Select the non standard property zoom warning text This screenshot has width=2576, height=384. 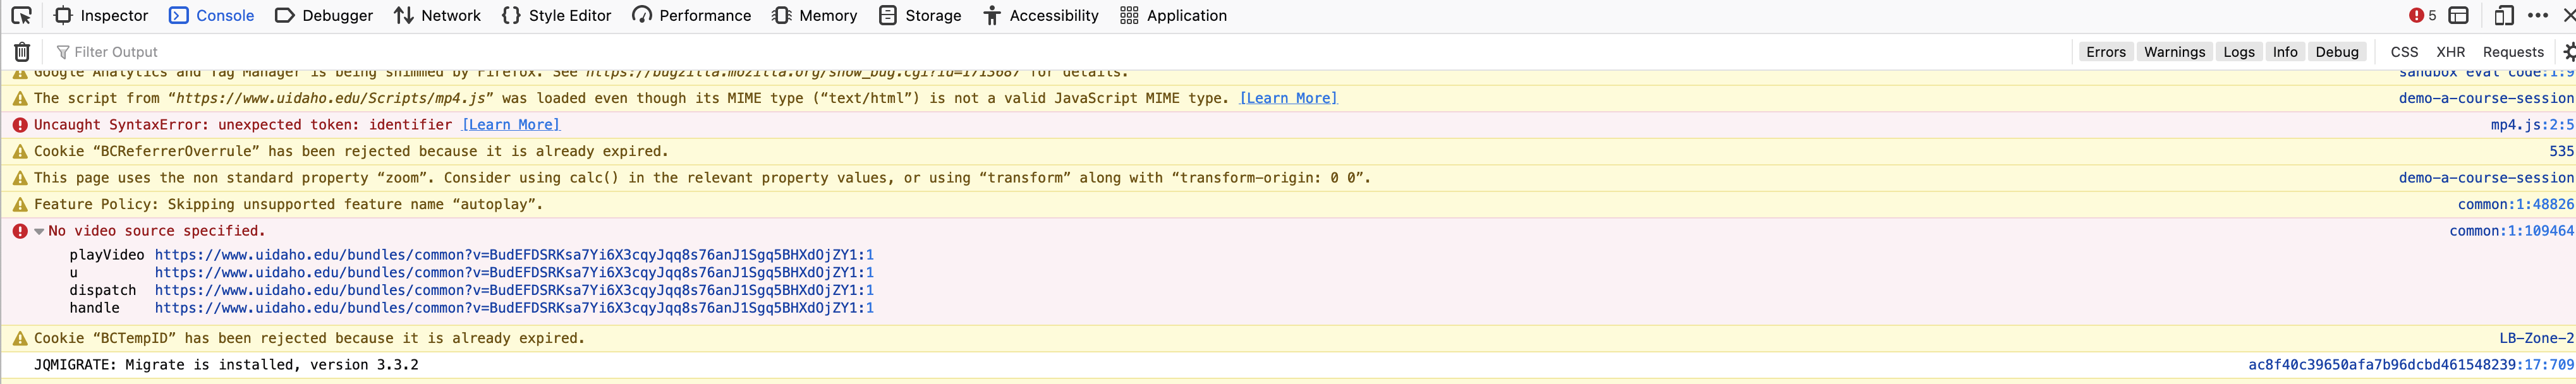tap(702, 178)
